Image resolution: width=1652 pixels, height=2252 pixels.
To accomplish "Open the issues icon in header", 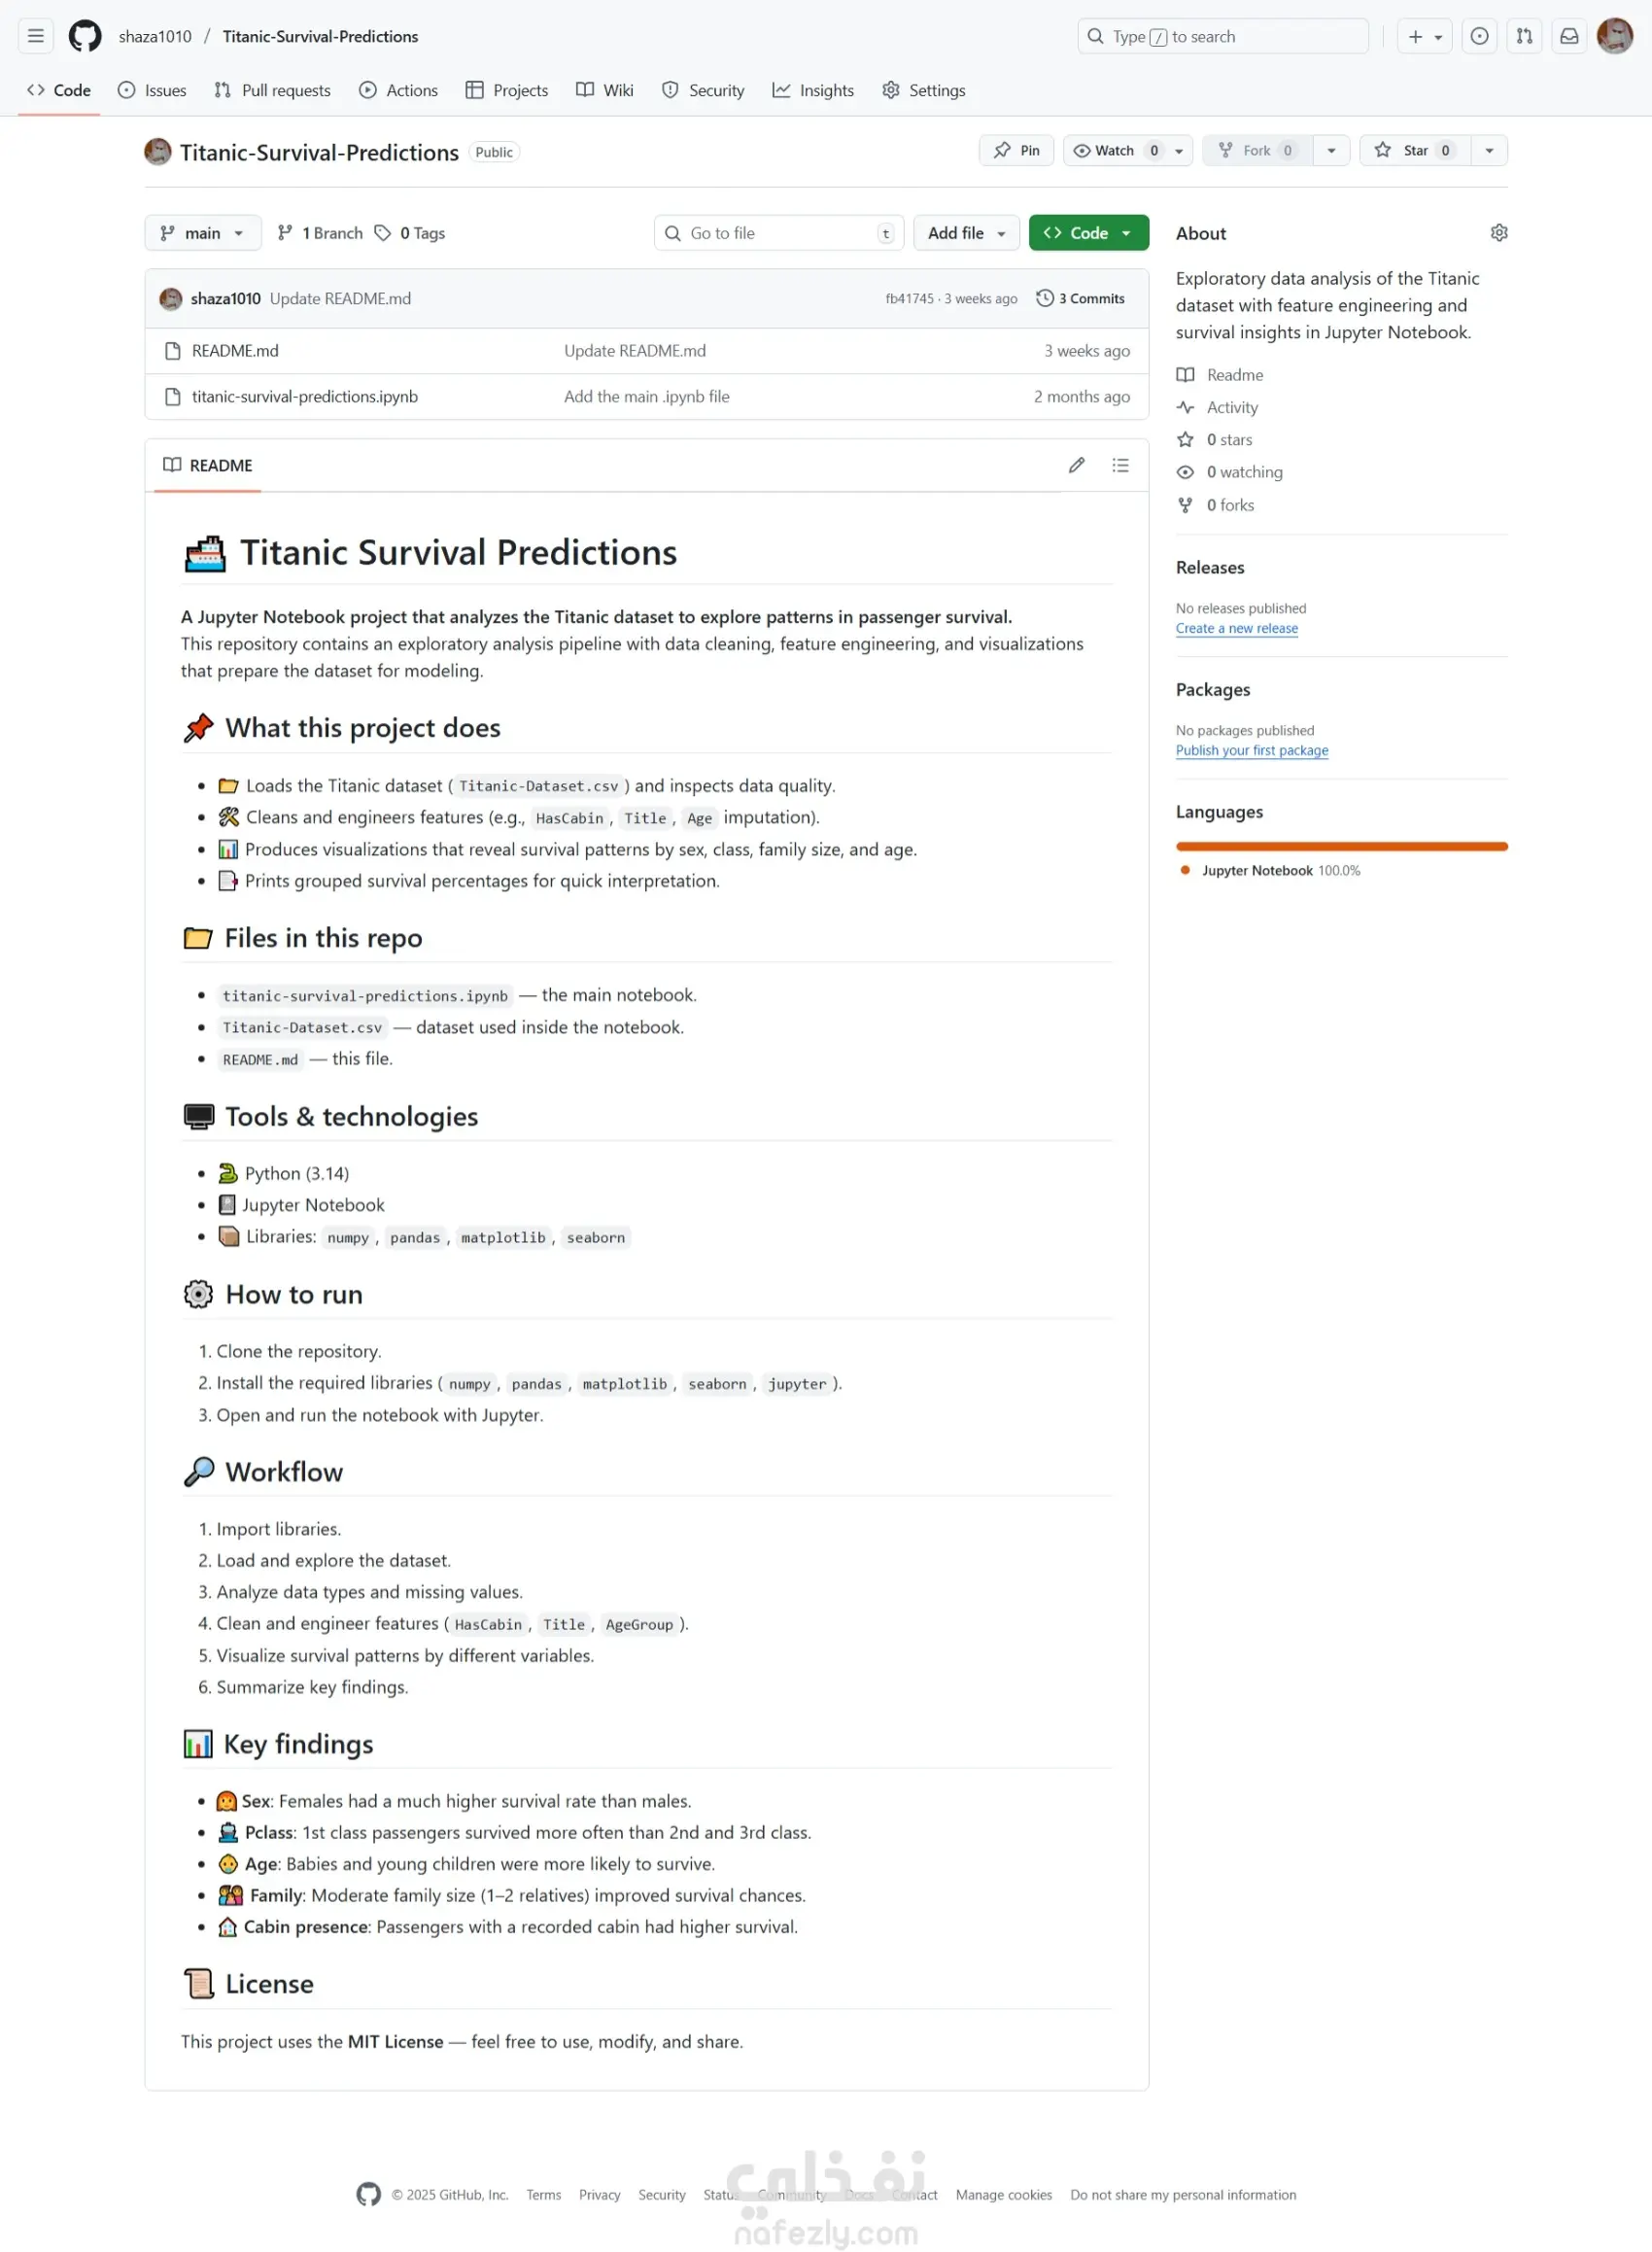I will [1479, 37].
